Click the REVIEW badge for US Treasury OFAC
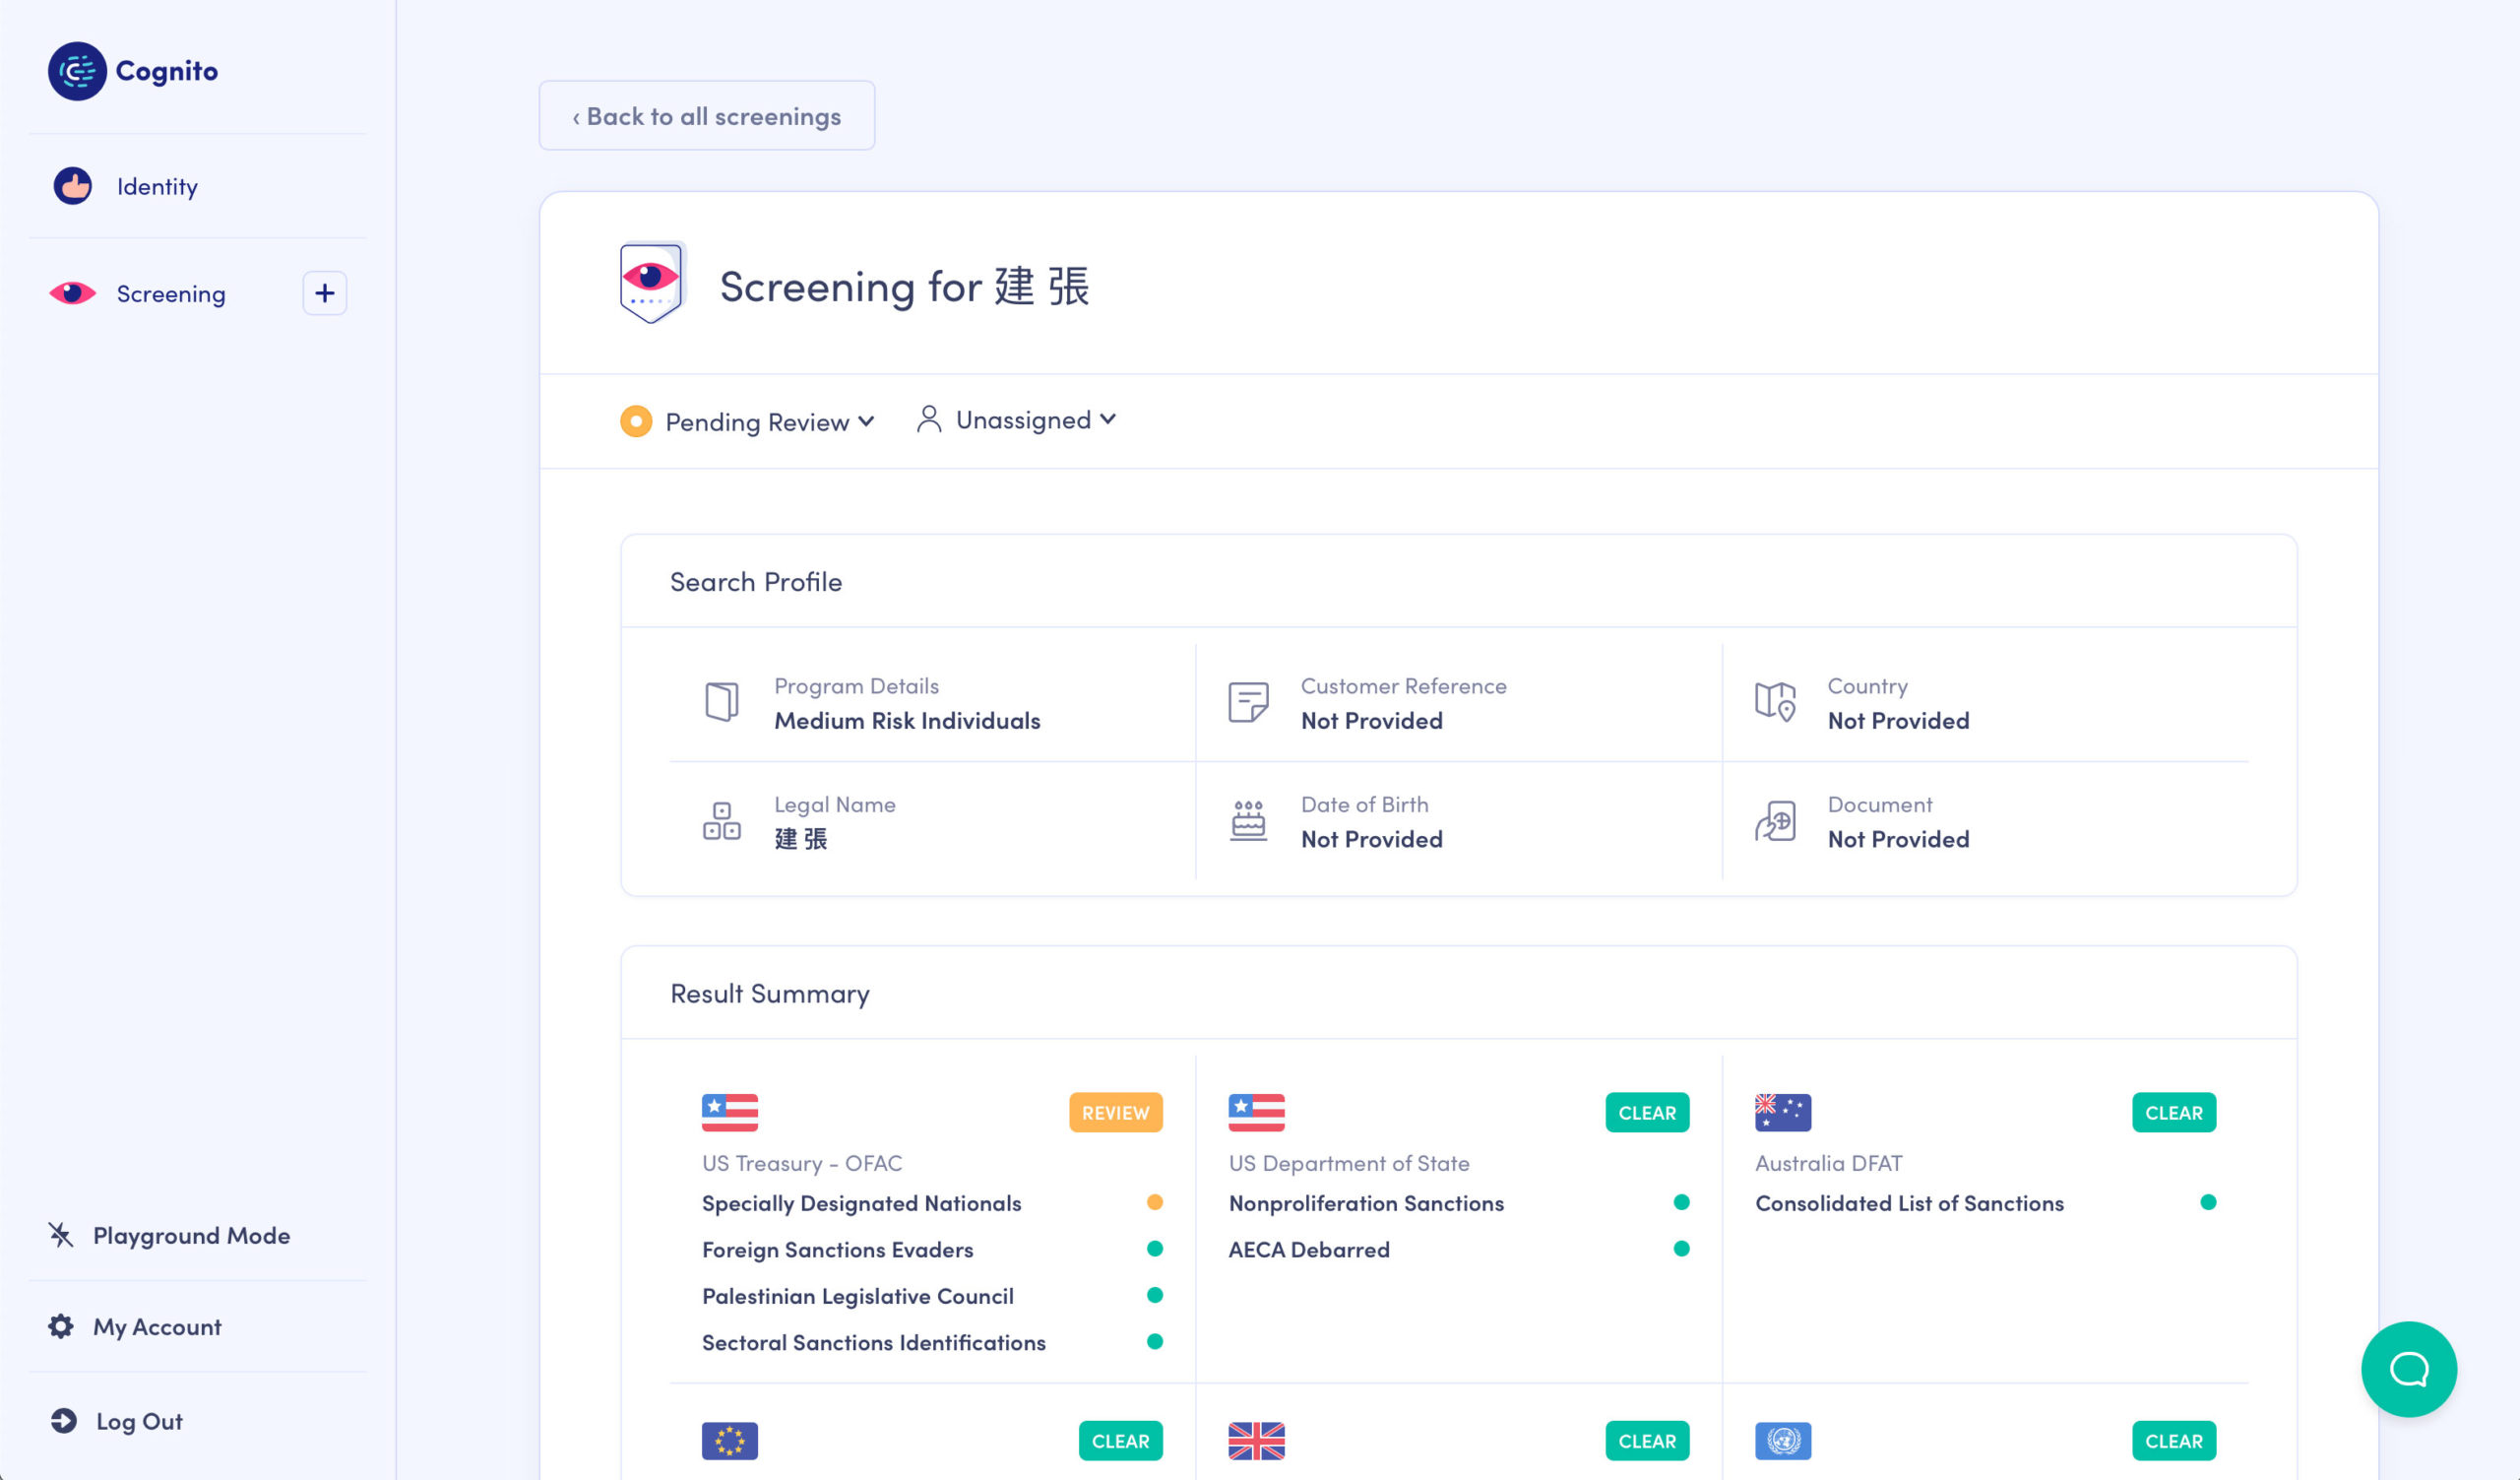2520x1480 pixels. [x=1116, y=1112]
